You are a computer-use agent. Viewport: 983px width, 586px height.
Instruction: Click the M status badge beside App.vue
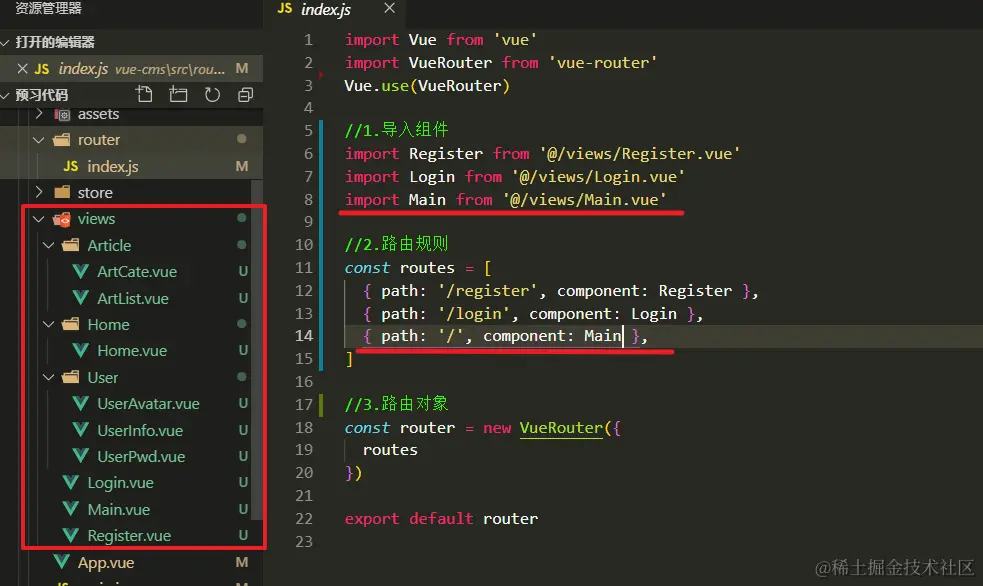pos(242,562)
